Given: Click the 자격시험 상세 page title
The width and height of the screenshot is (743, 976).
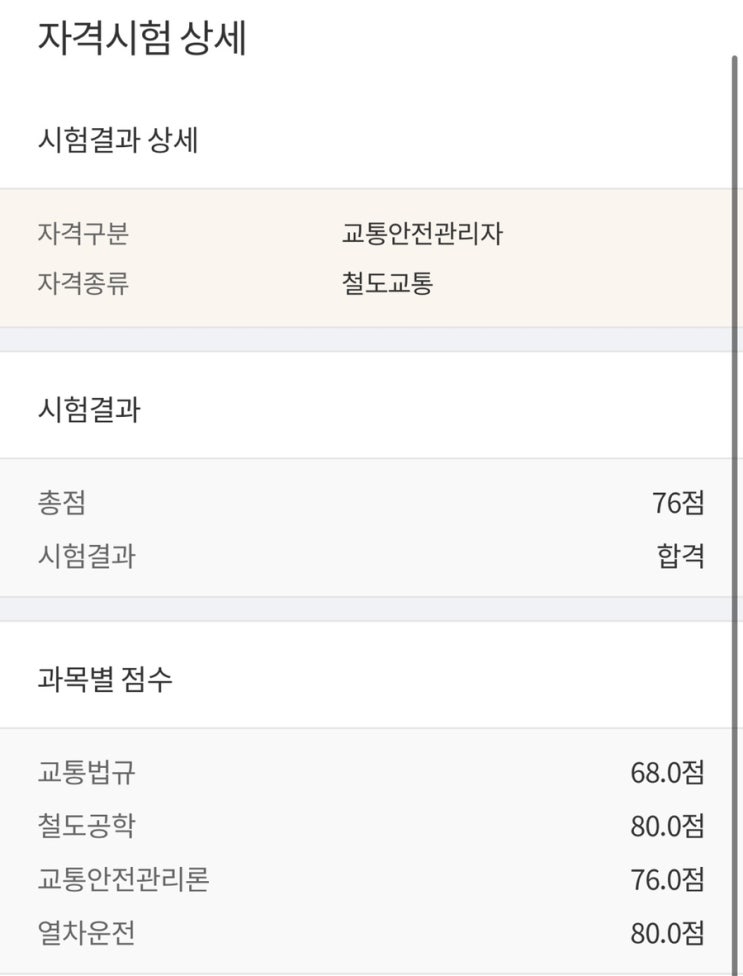Looking at the screenshot, I should (x=141, y=39).
